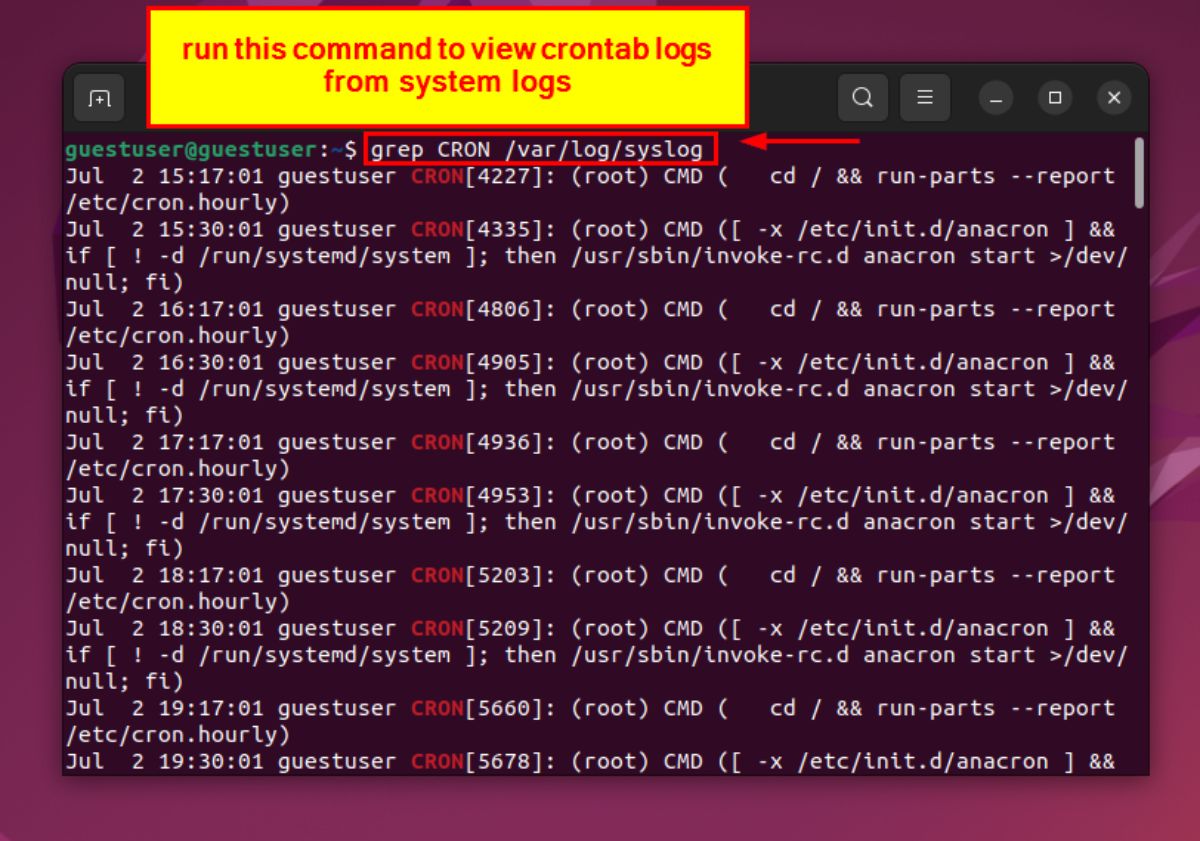Open the terminal hamburger menu
The image size is (1200, 841).
coord(925,97)
